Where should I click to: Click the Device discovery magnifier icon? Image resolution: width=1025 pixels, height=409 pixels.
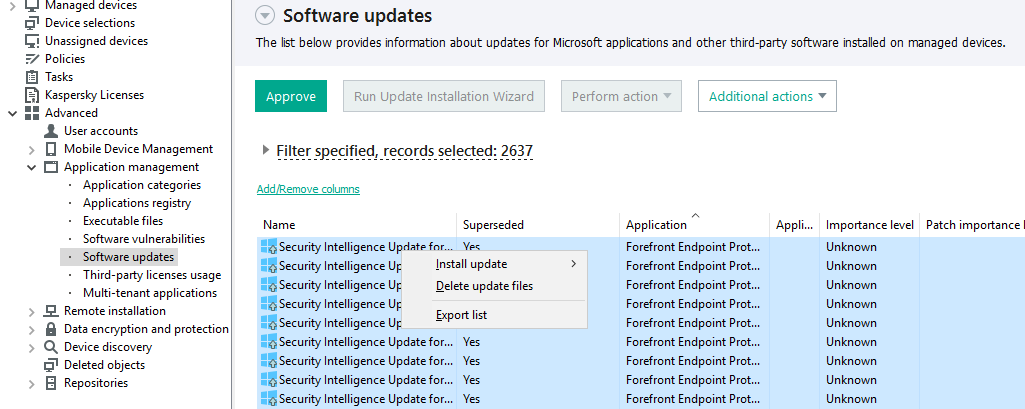[51, 347]
